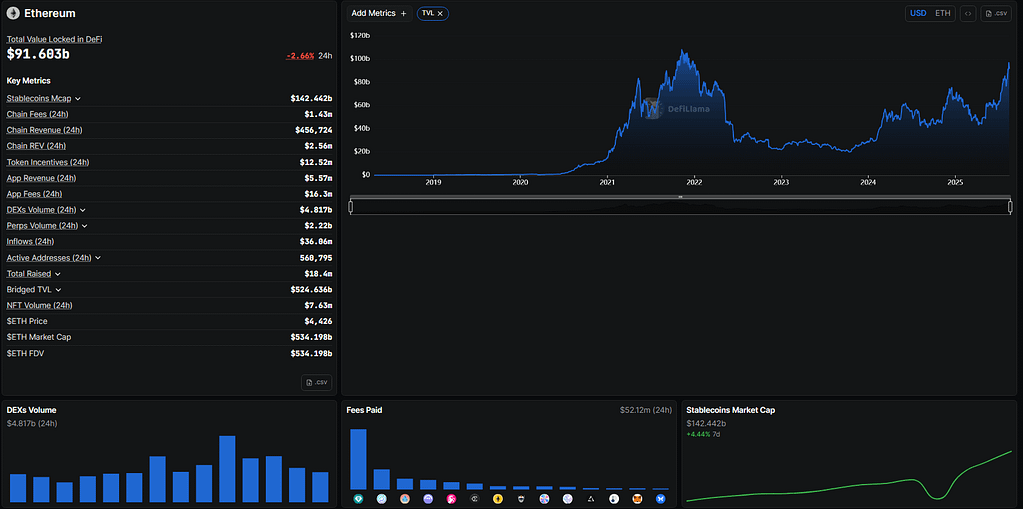Click the blue circle icon with white X-shaped mark
Viewport: 1023px width, 509px height.
pyautogui.click(x=661, y=499)
